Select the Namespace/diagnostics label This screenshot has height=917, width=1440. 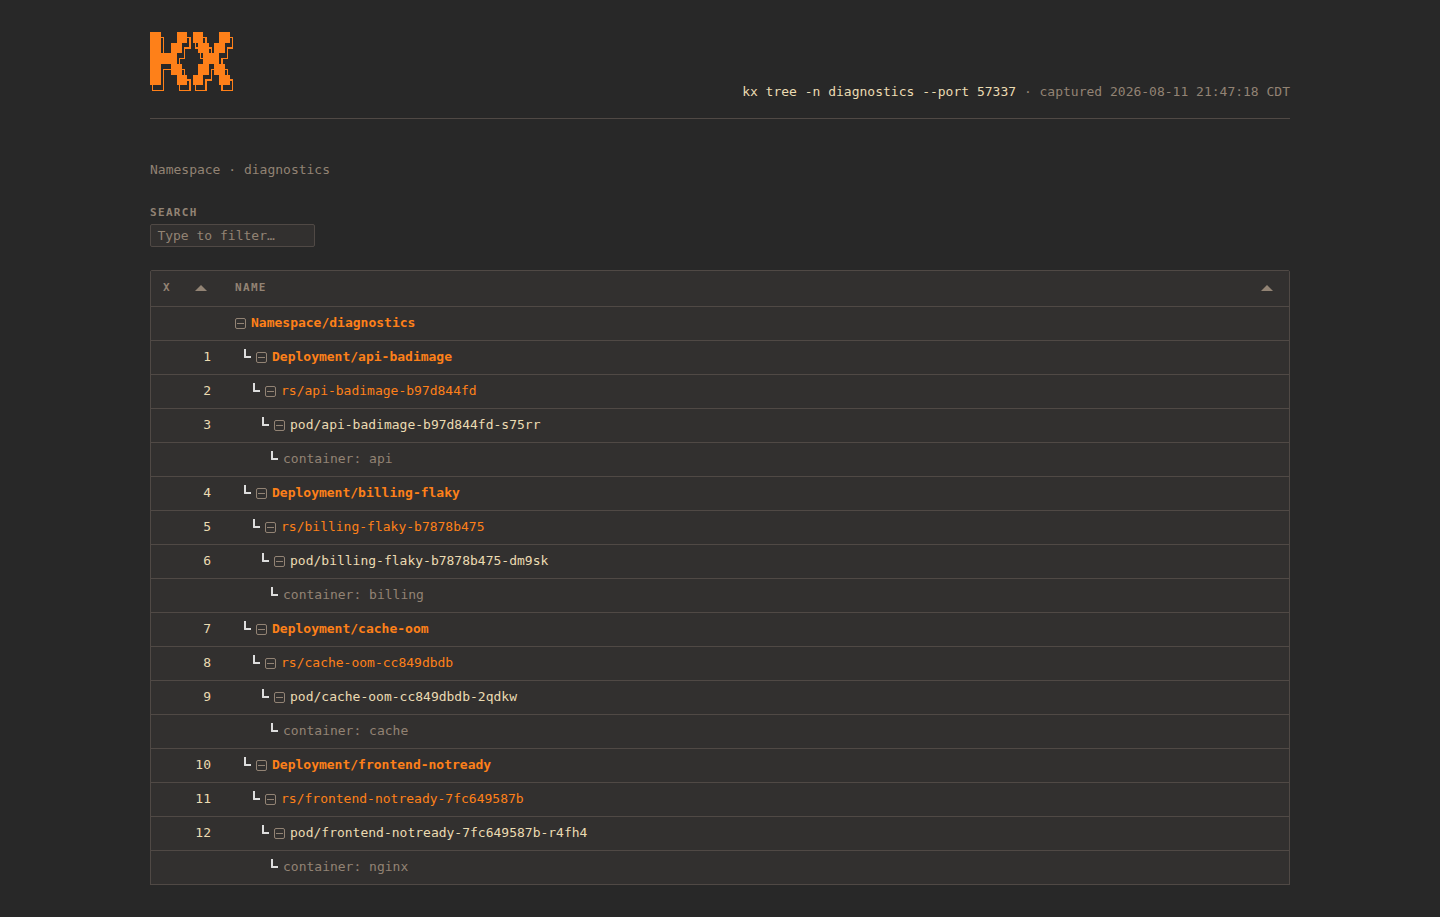[x=333, y=323]
